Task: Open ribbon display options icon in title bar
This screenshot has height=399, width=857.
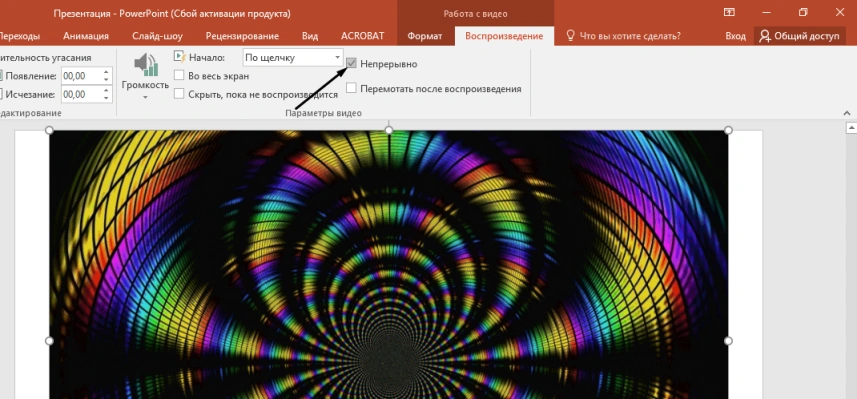Action: tap(729, 12)
